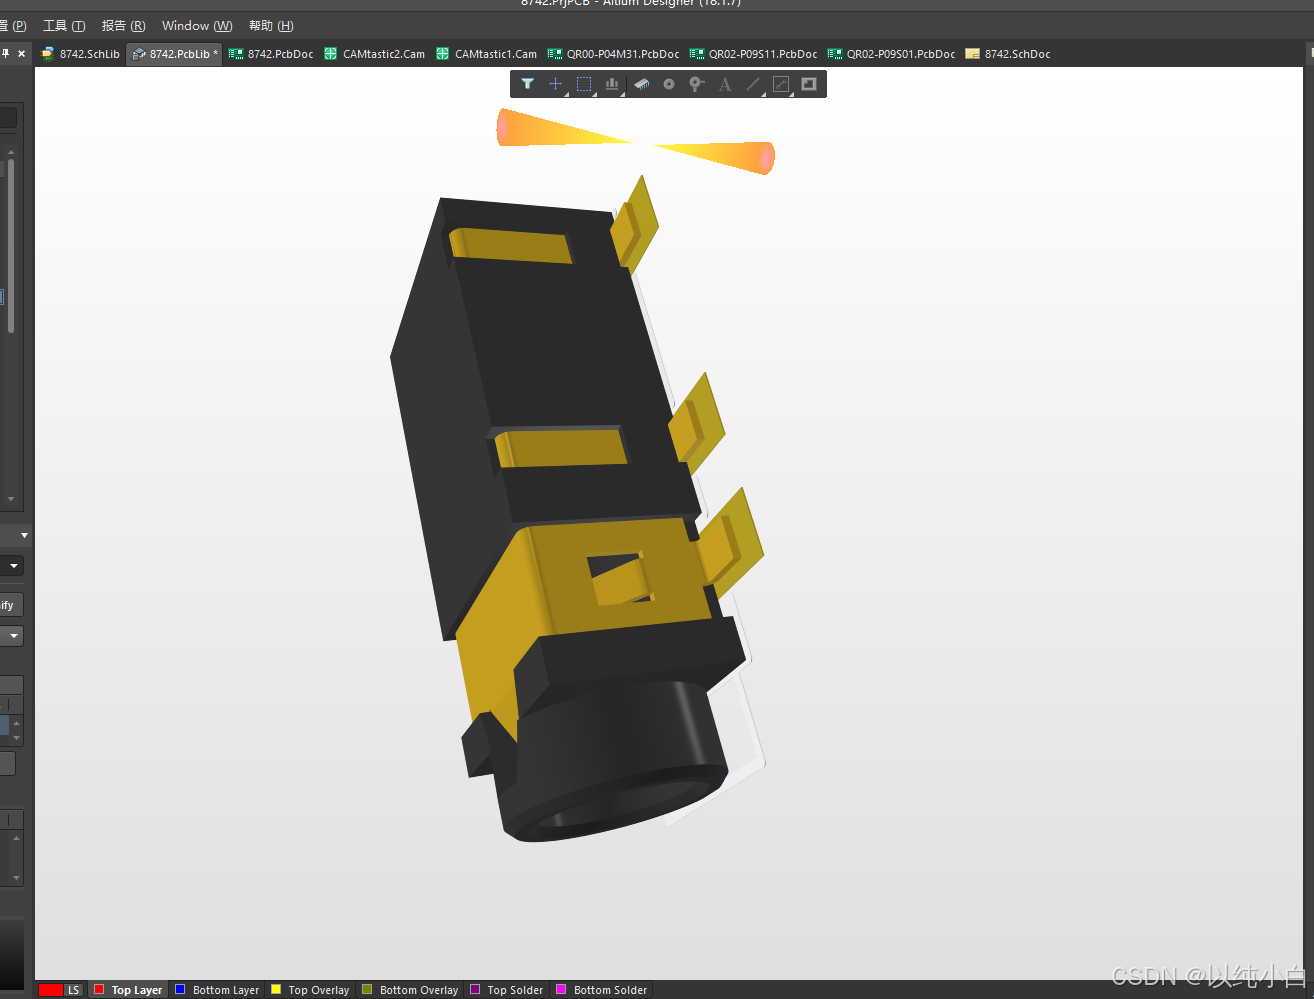Click the Top Overlay yellow color swatch
The image size is (1314, 999).
[276, 989]
